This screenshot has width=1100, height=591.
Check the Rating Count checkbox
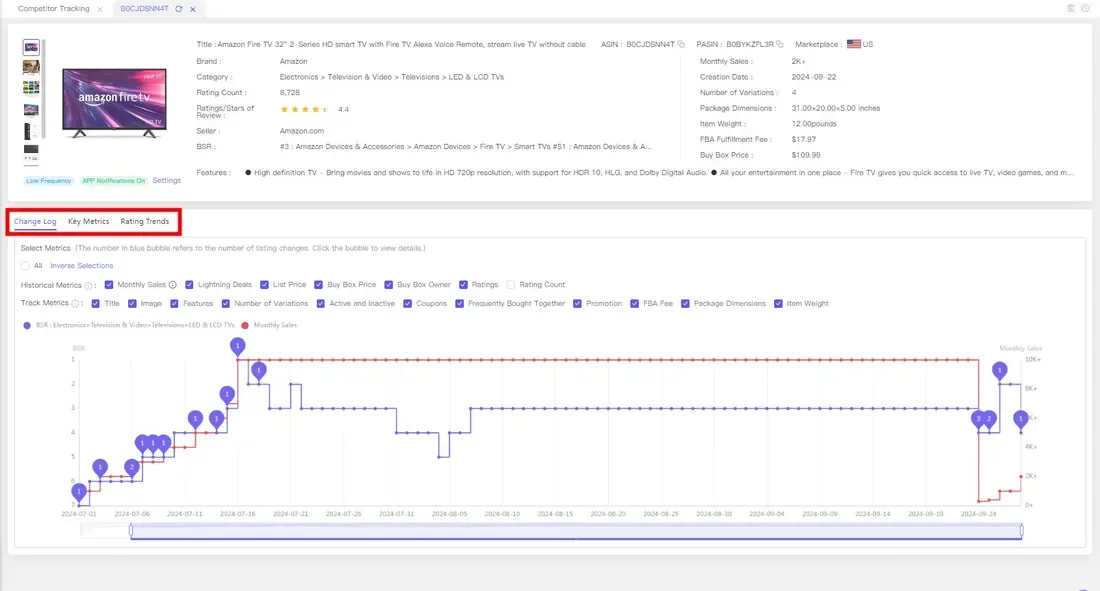511,285
